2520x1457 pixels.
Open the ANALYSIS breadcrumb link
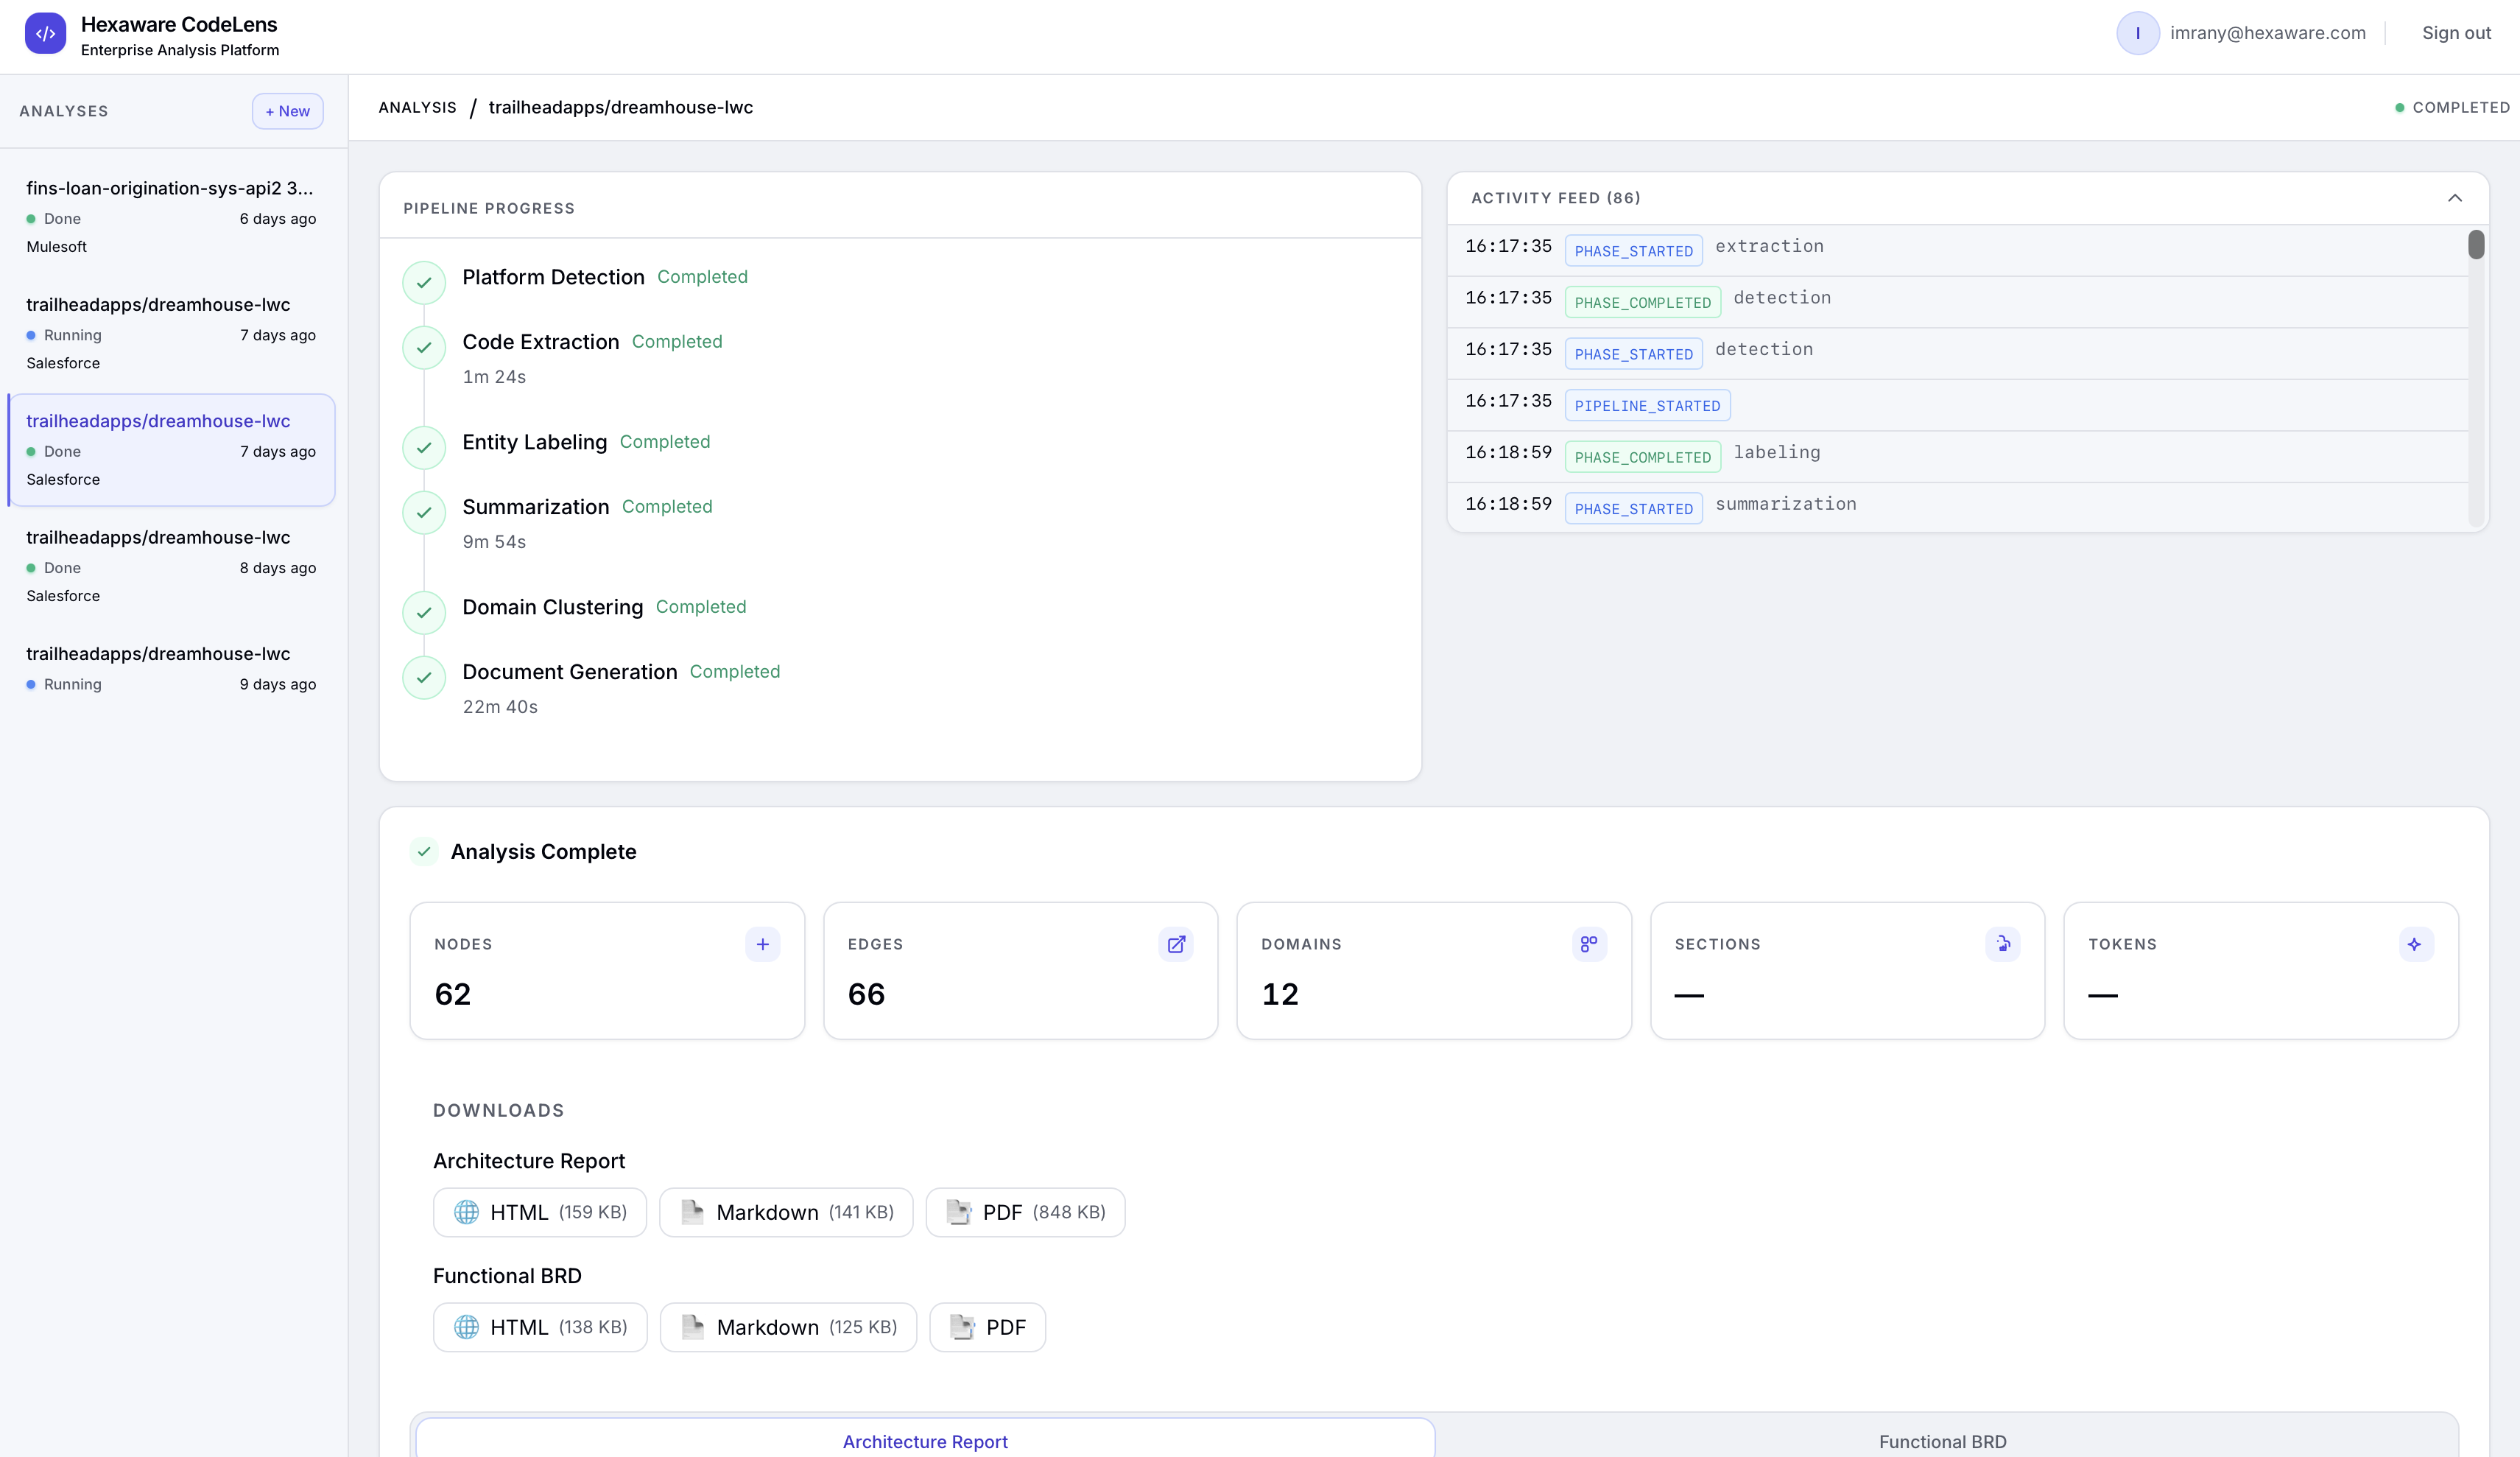(x=417, y=107)
